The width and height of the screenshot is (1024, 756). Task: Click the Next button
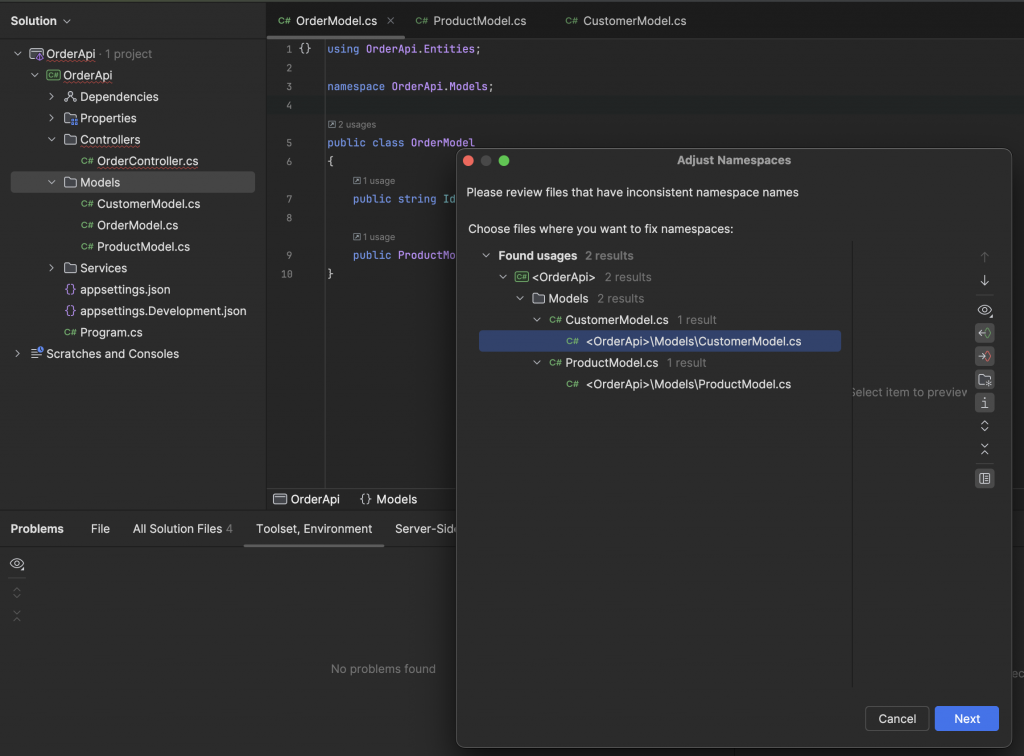(966, 718)
